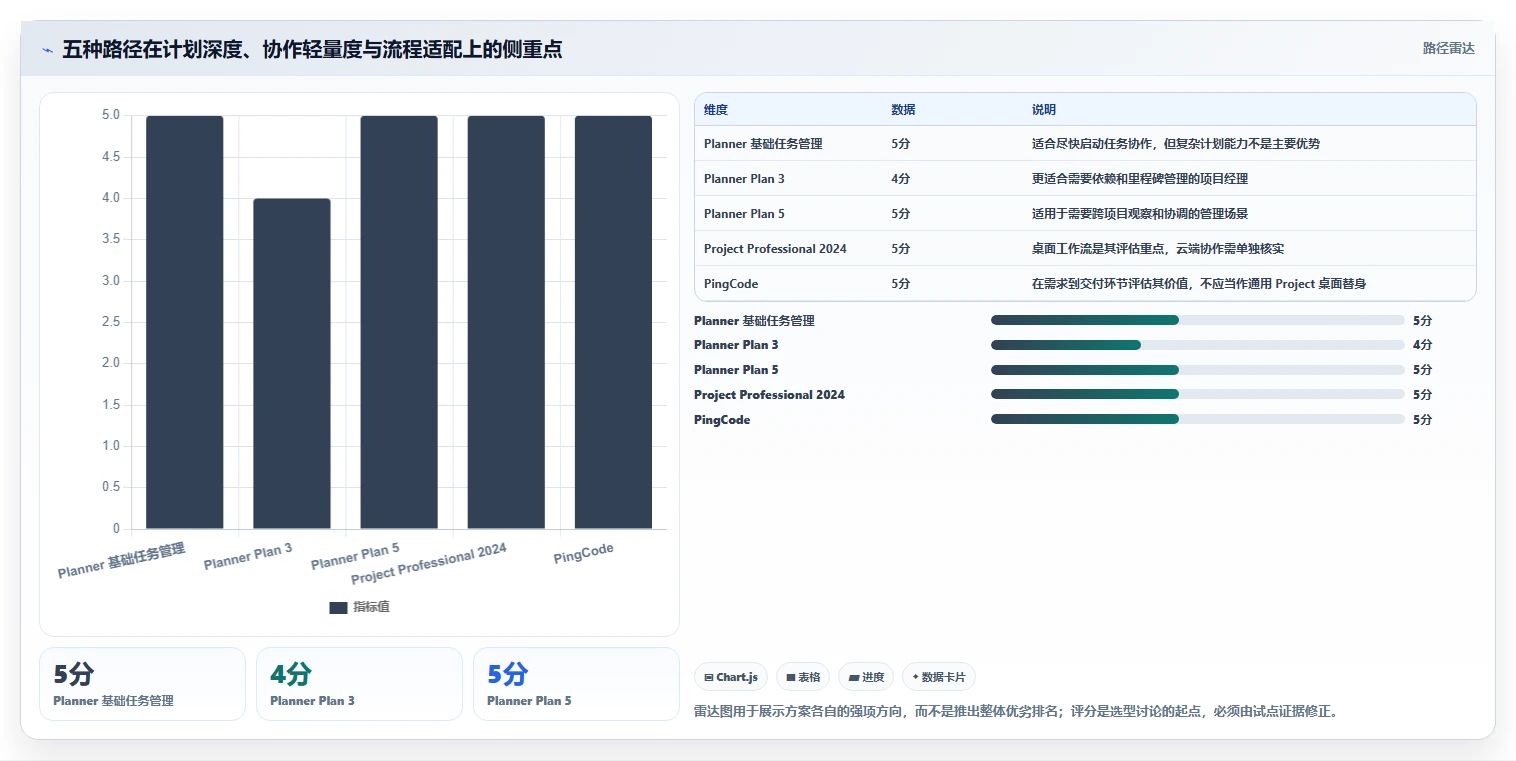Image resolution: width=1516 pixels, height=761 pixels.
Task: Click the x-axis label Project Professional 2024
Action: click(429, 564)
